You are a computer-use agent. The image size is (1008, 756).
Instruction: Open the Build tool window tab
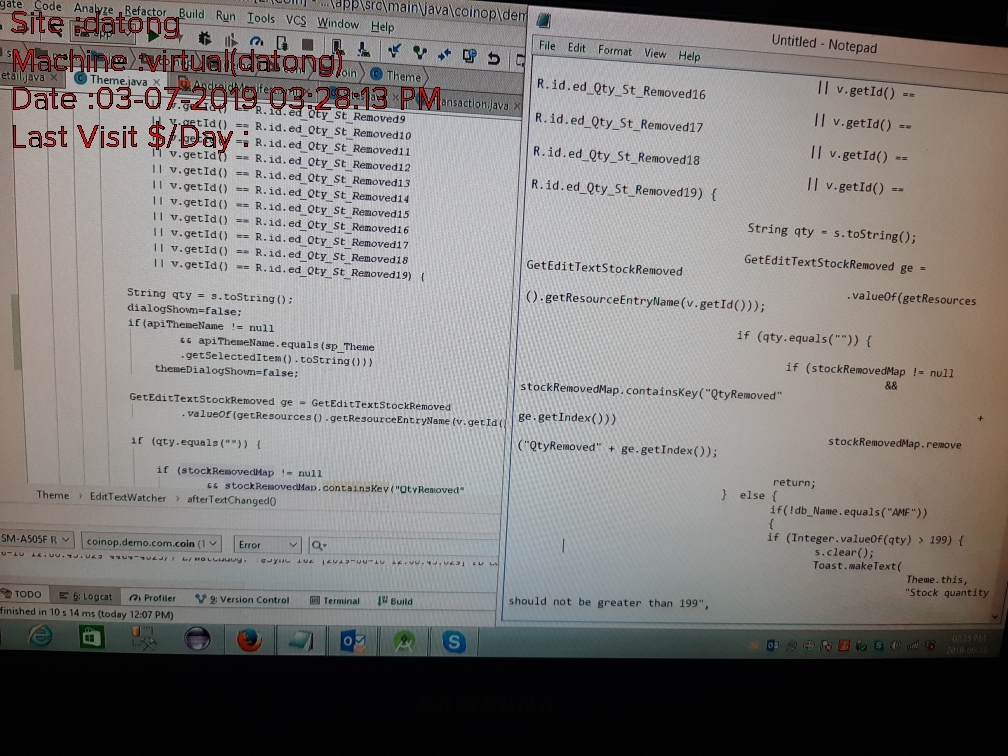pyautogui.click(x=395, y=602)
